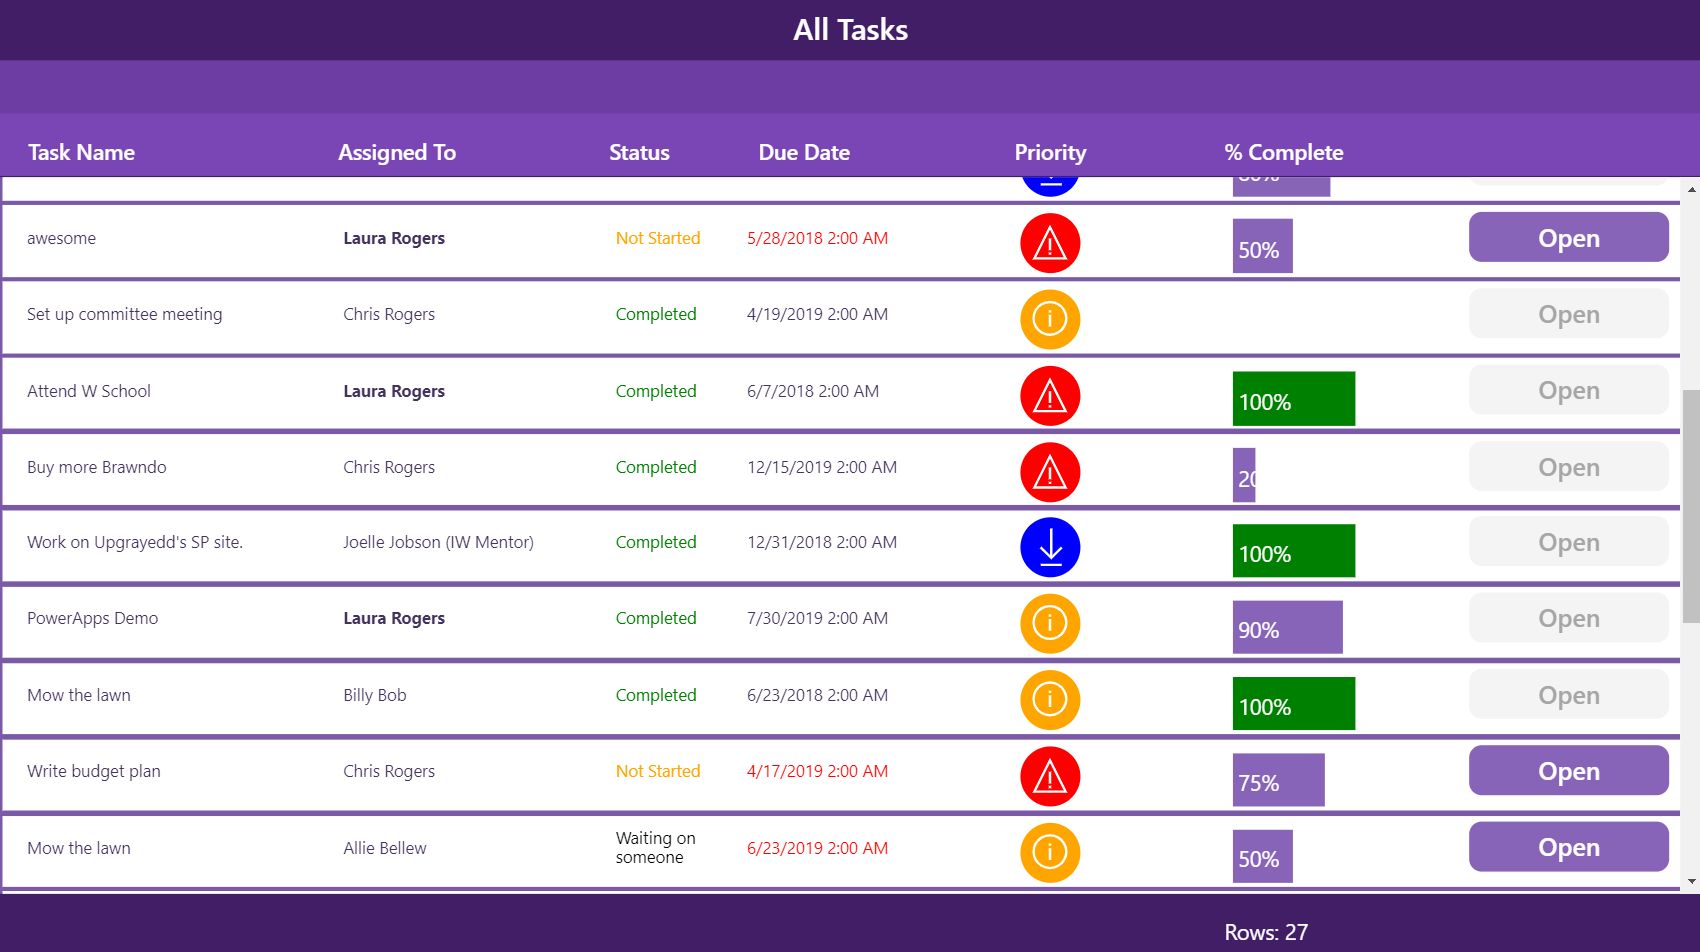1700x952 pixels.
Task: Click the 100% progress bar for Attend W School
Action: [x=1293, y=398]
